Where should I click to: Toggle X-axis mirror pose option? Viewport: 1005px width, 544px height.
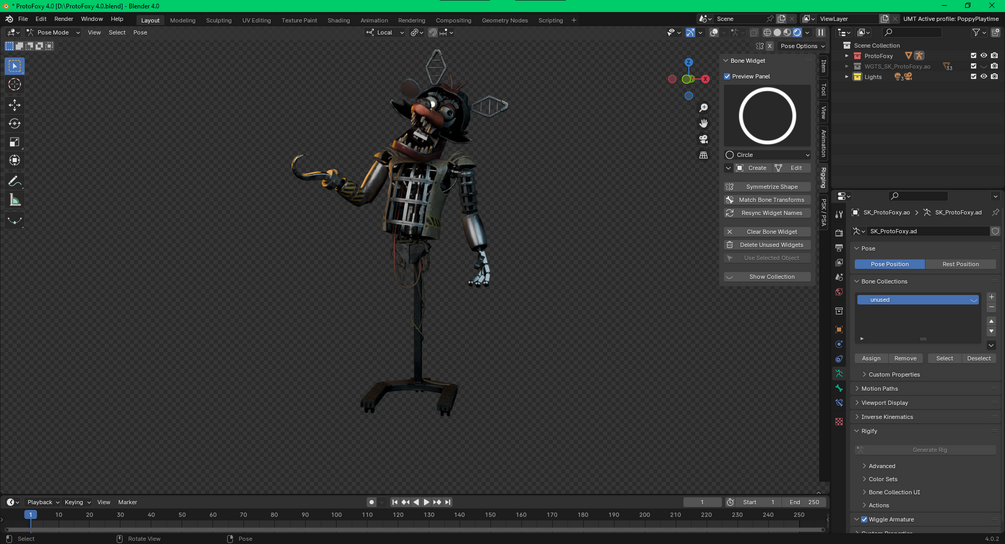click(x=770, y=46)
